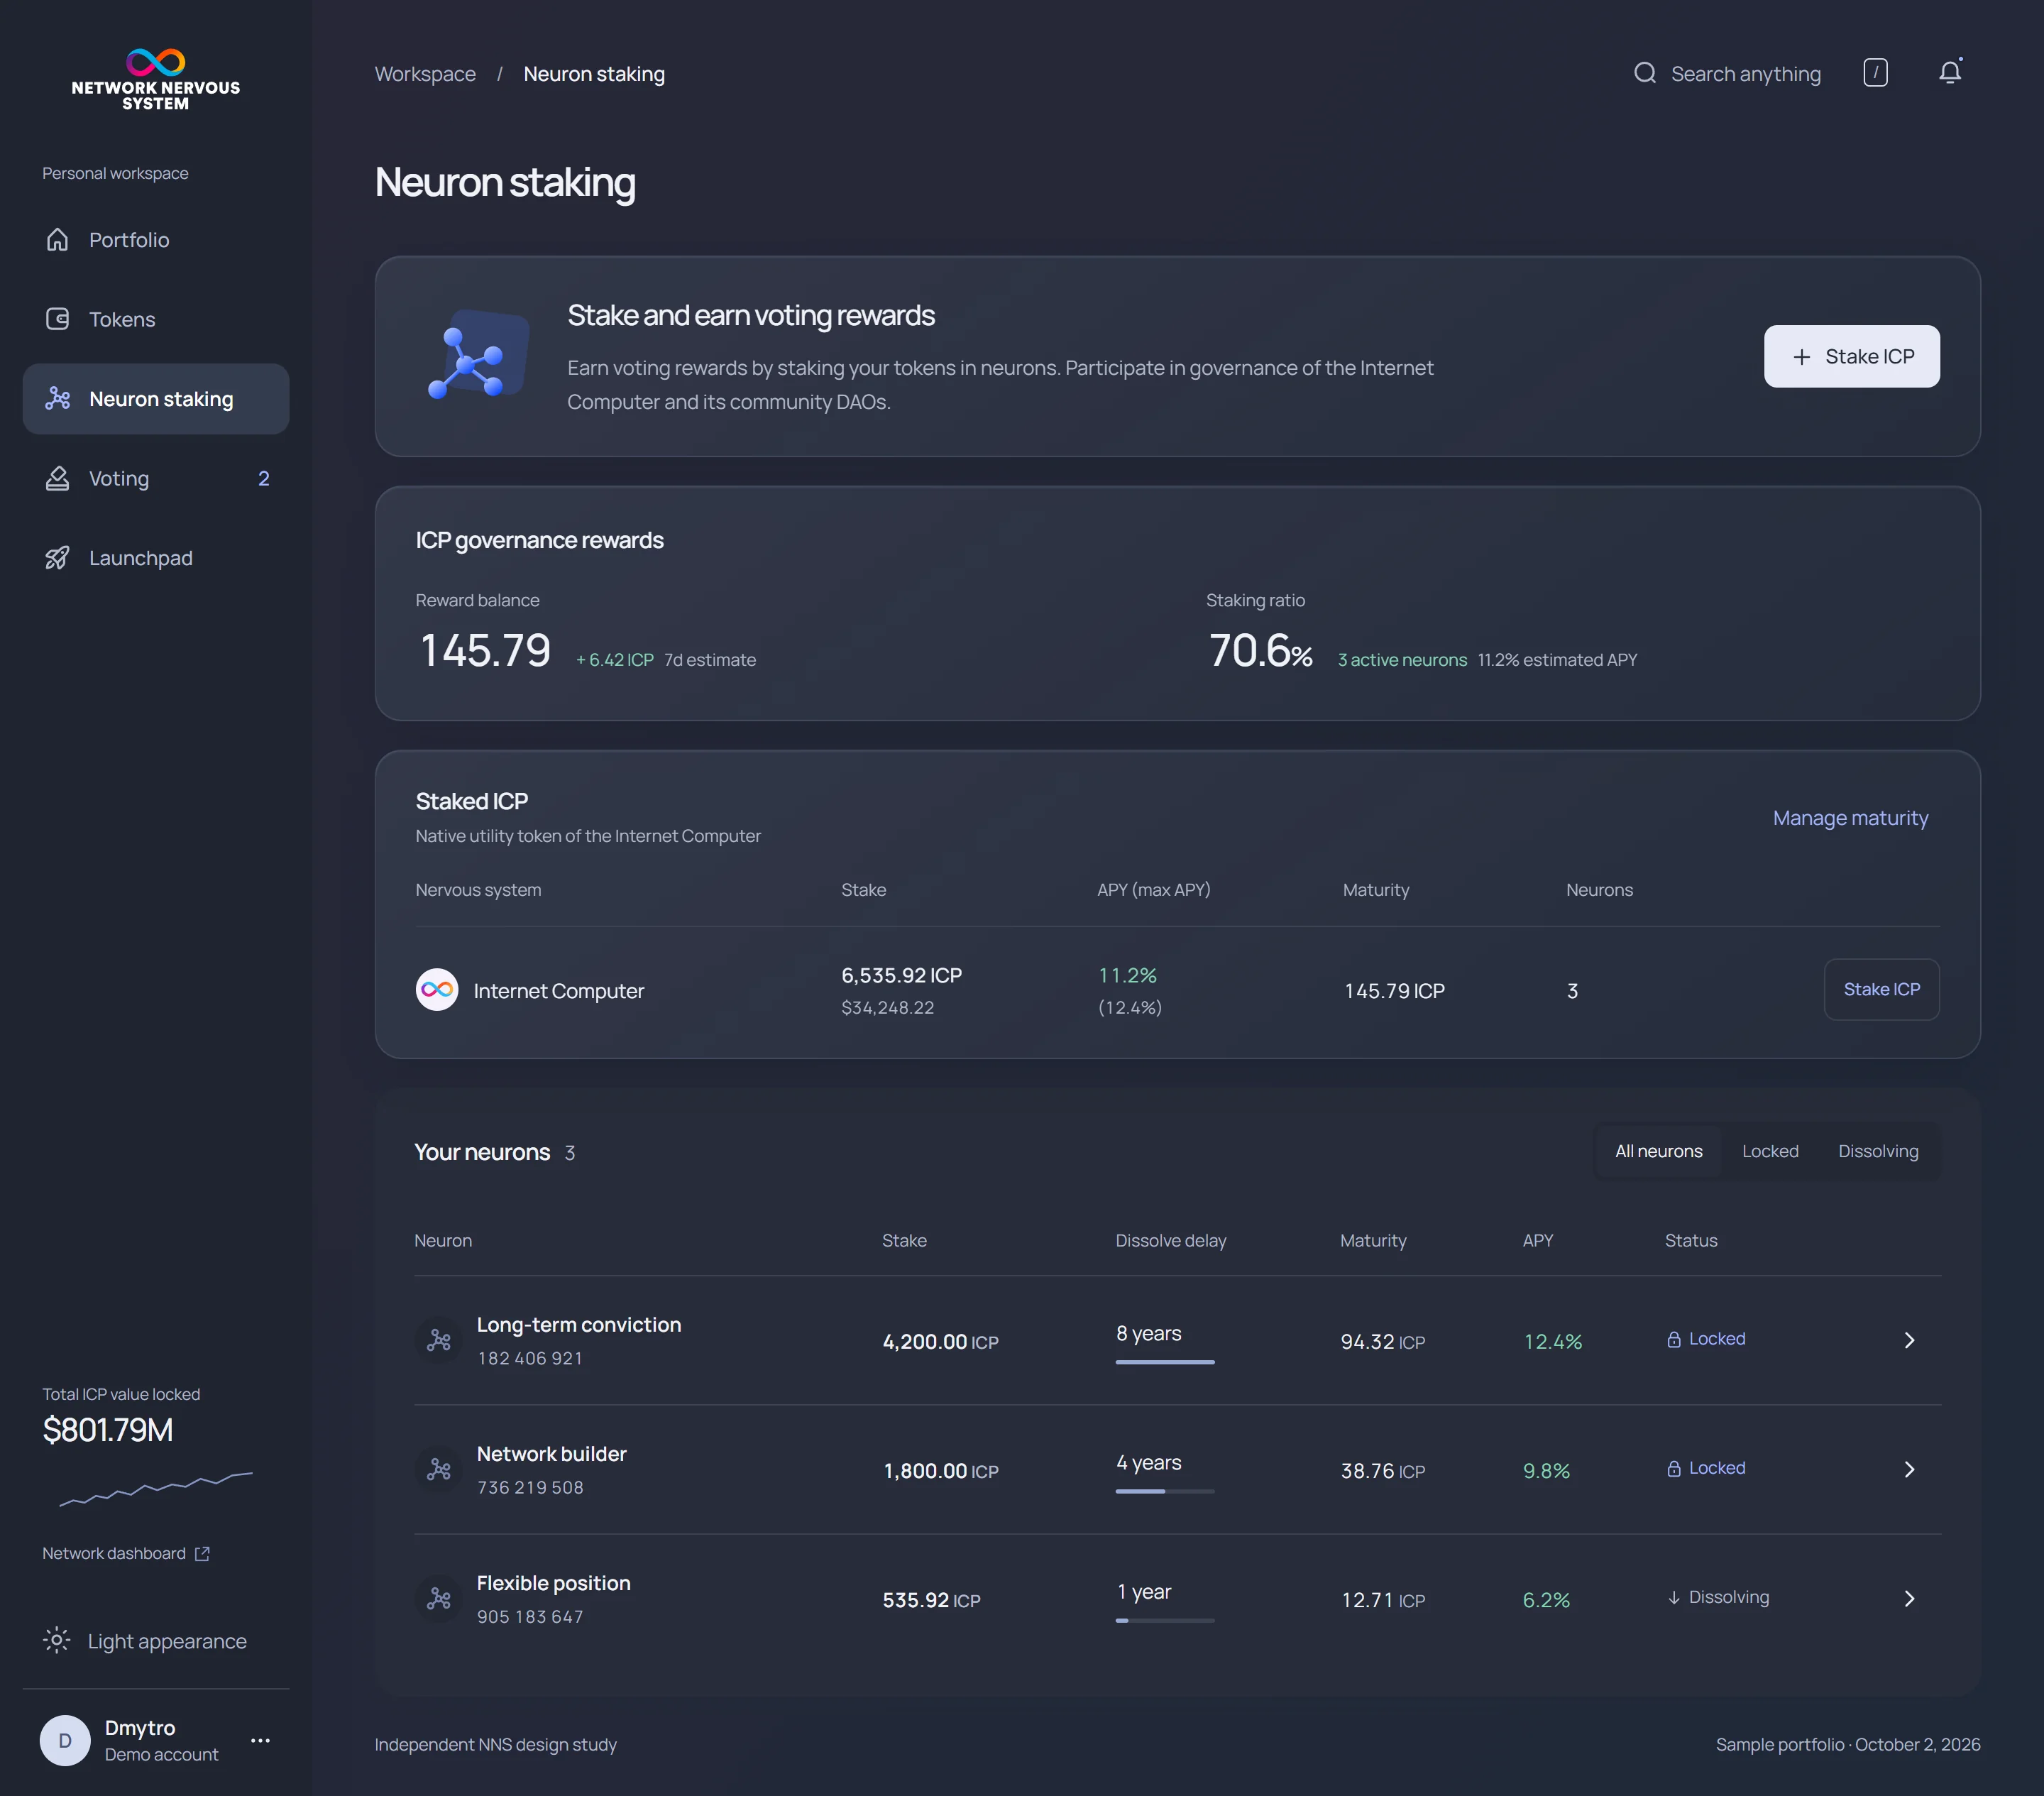Viewport: 2044px width, 1796px height.
Task: Select the Dissolving filter tab
Action: [1878, 1151]
